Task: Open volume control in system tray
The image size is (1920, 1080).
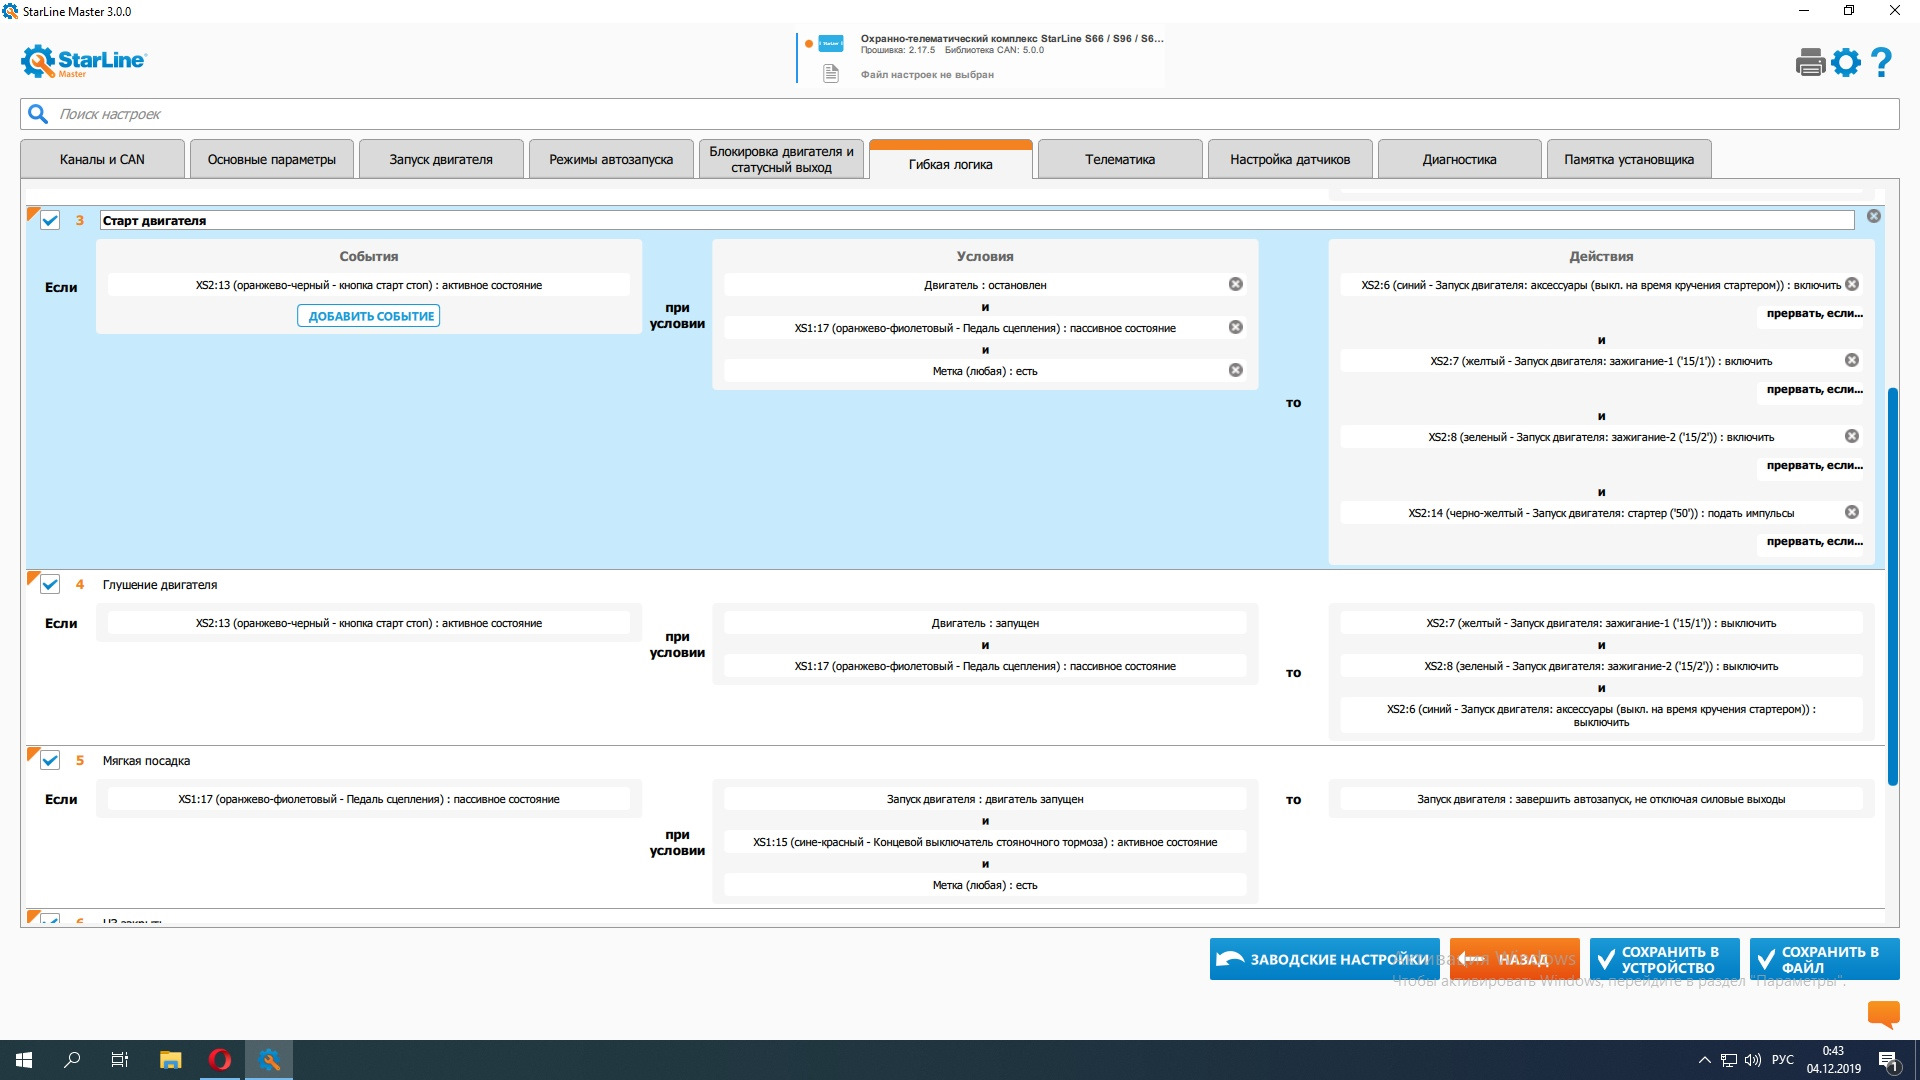Action: (1753, 1060)
